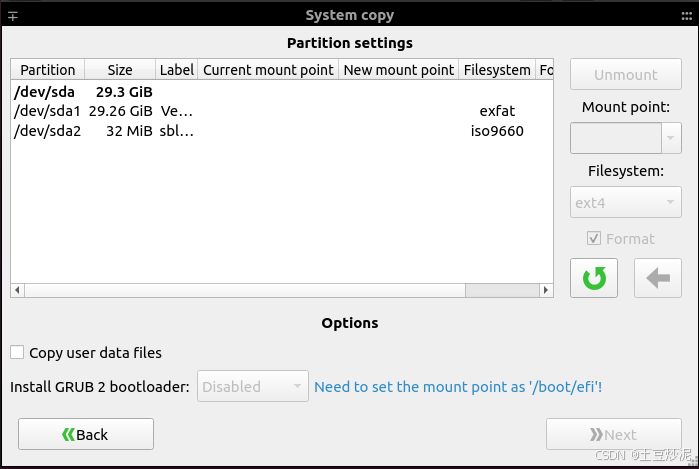Click the pin icon in title bar

click(x=13, y=16)
